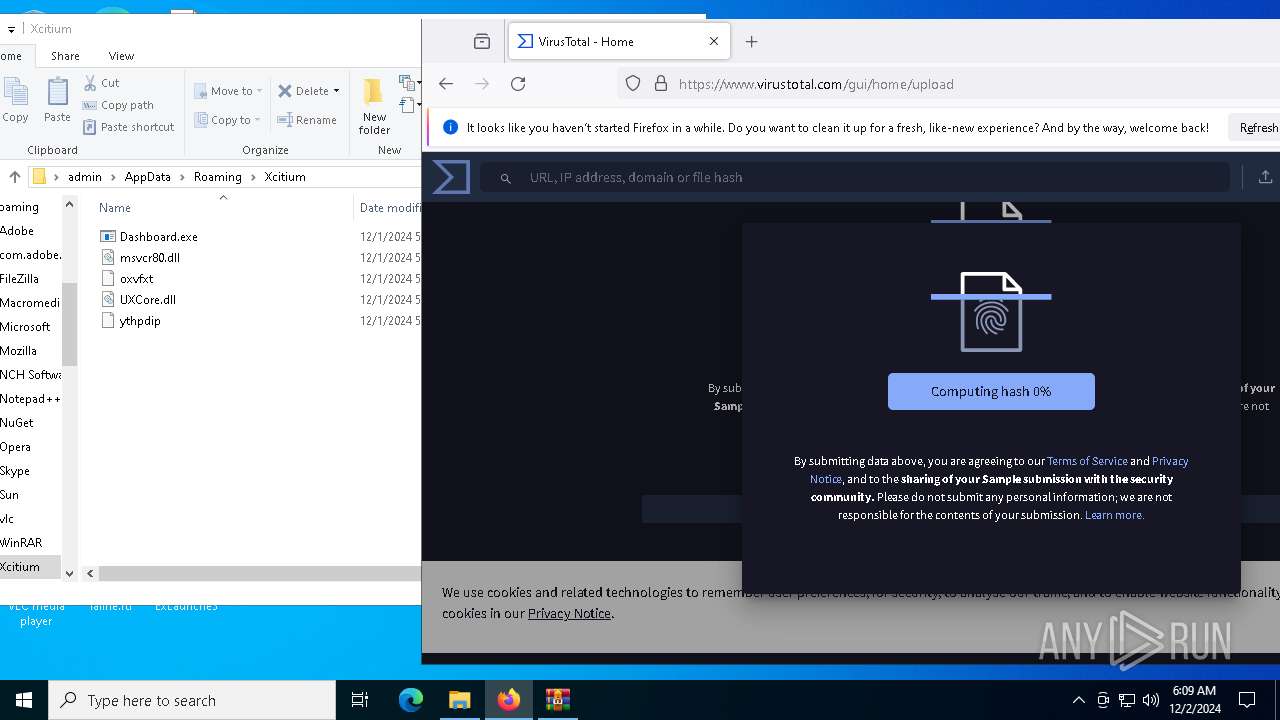
Task: Click the Copy path ribbon button
Action: point(118,105)
